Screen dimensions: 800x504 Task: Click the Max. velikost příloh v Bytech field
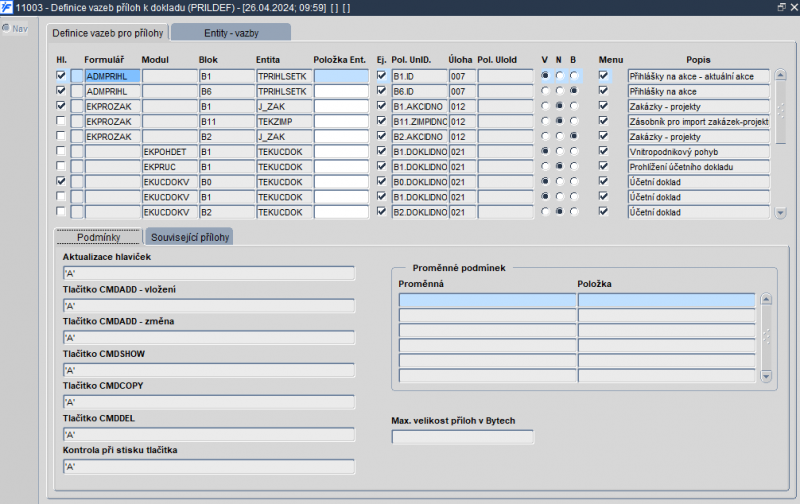462,436
